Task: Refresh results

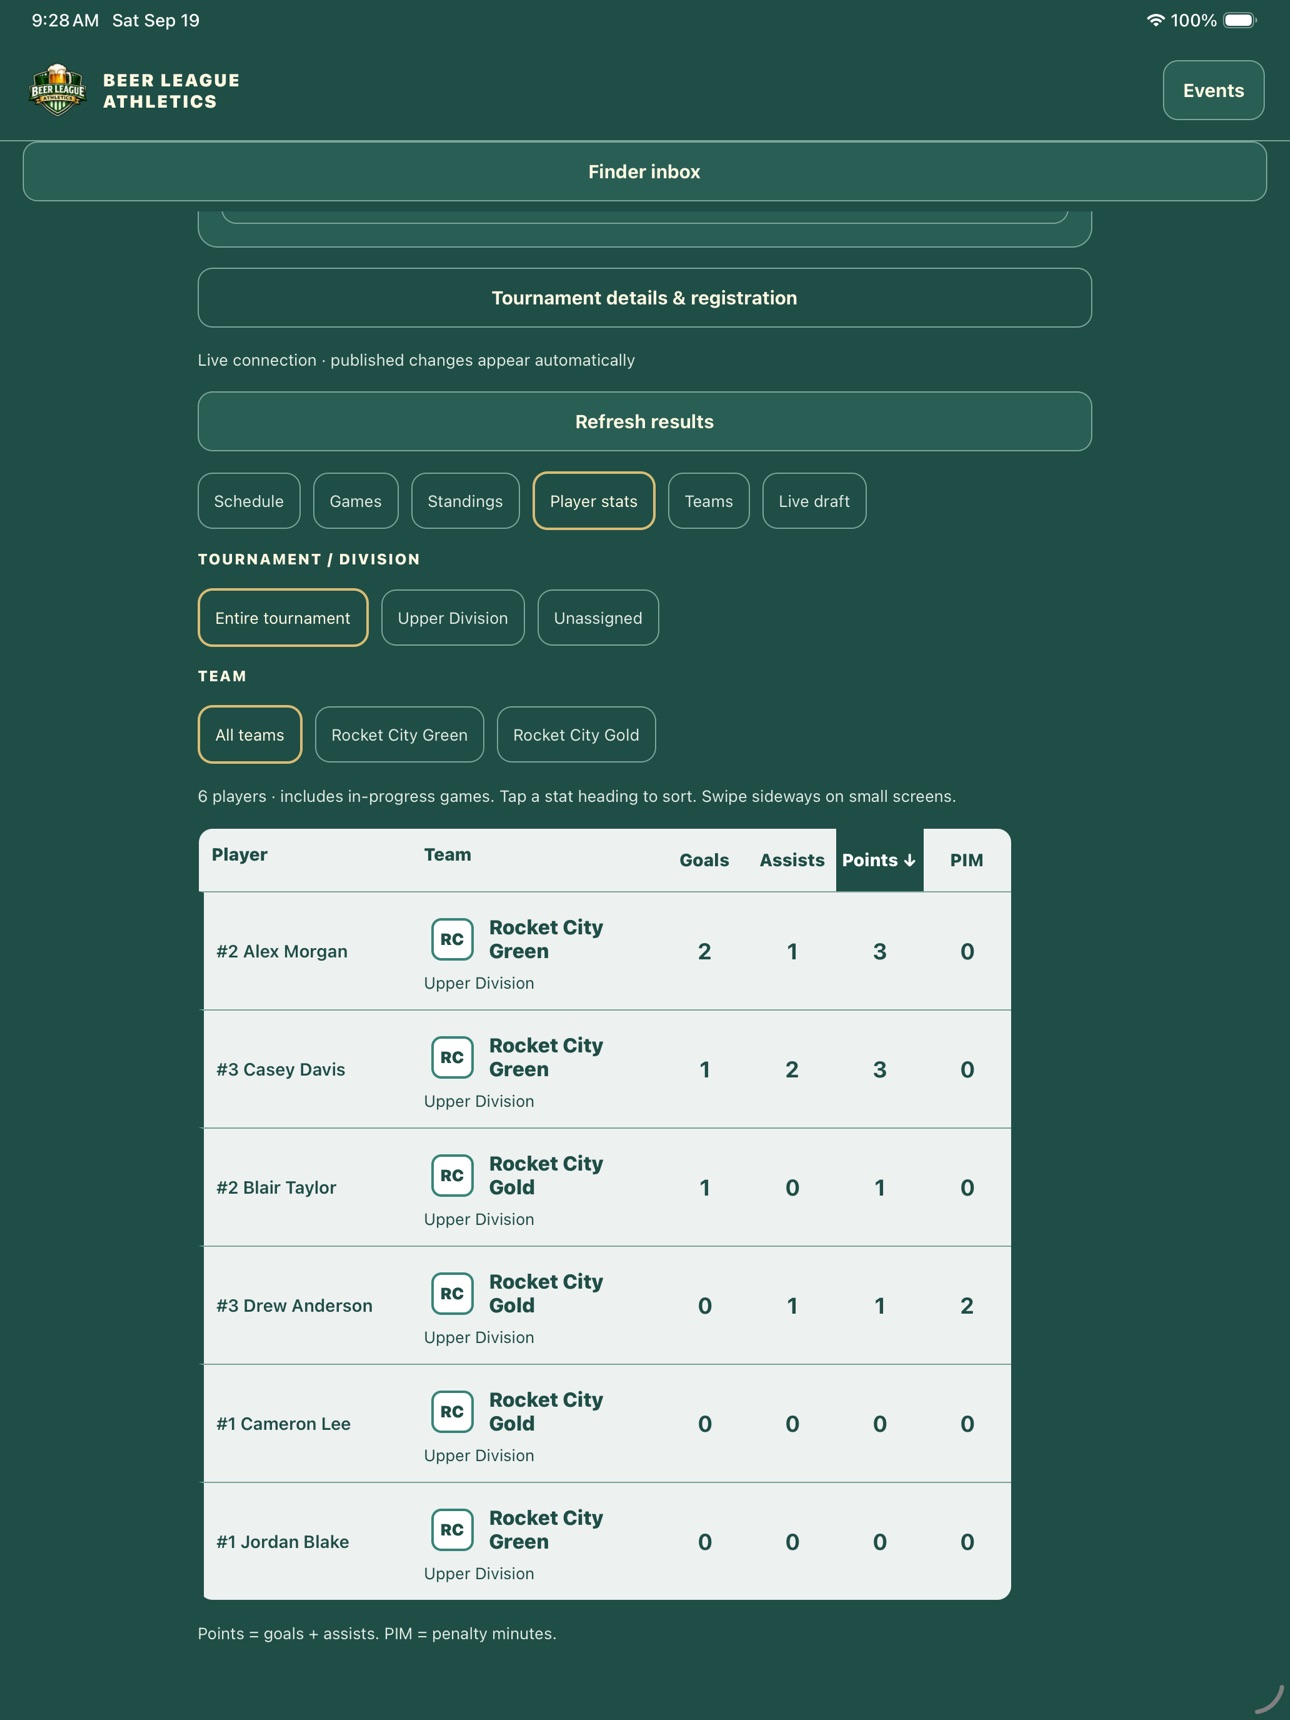Action: 645,421
